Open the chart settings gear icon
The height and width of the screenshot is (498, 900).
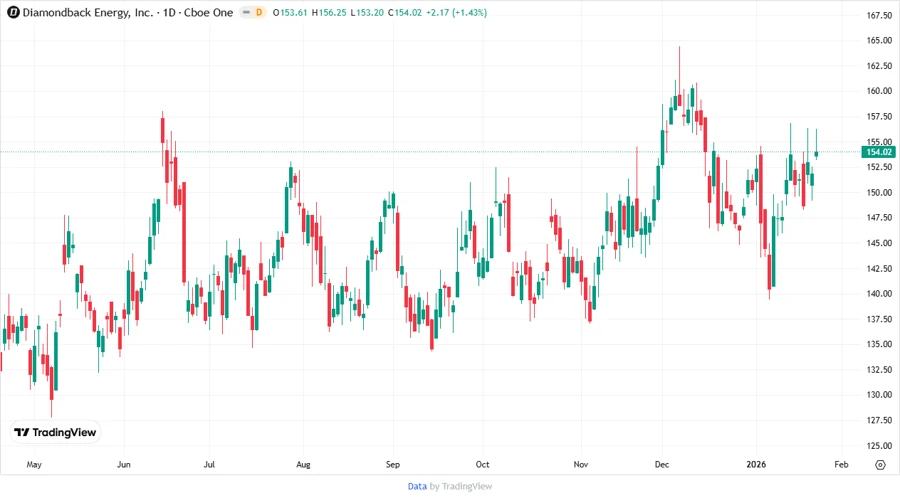[880, 465]
